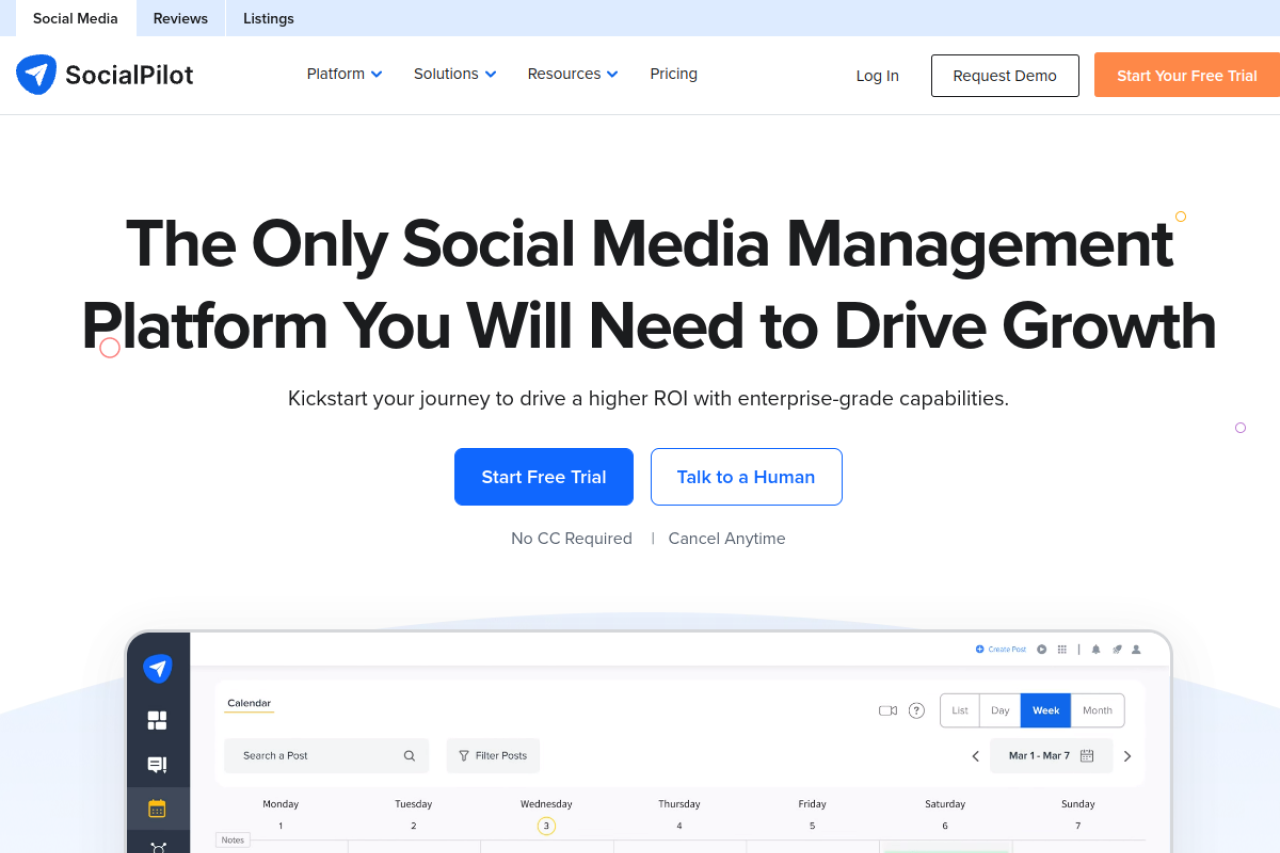The image size is (1280, 853).
Task: Click the magnifier icon in Search a Post
Action: pos(409,756)
